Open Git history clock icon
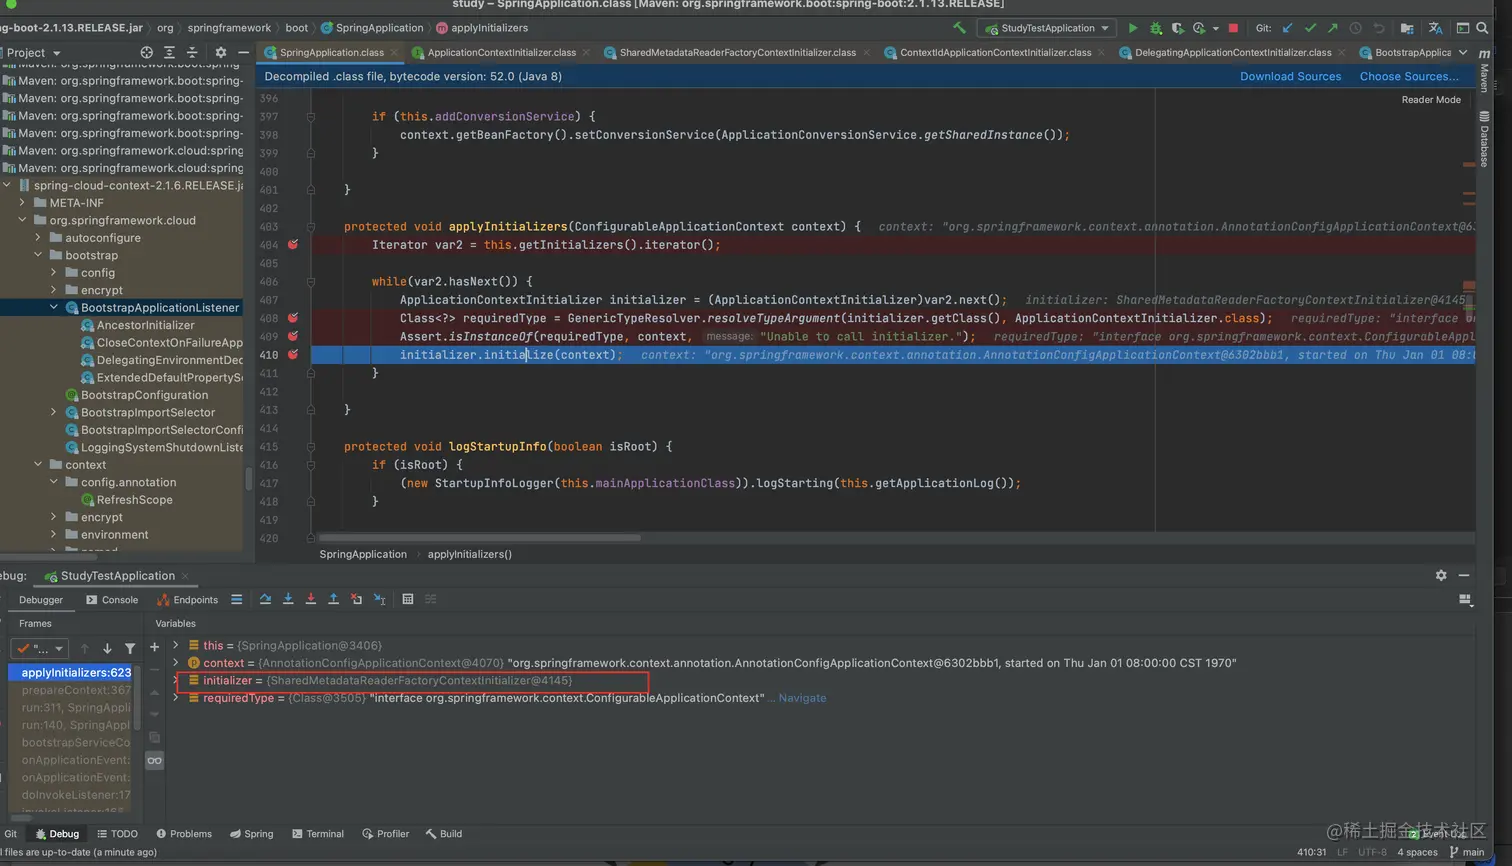Image resolution: width=1512 pixels, height=866 pixels. (1355, 28)
